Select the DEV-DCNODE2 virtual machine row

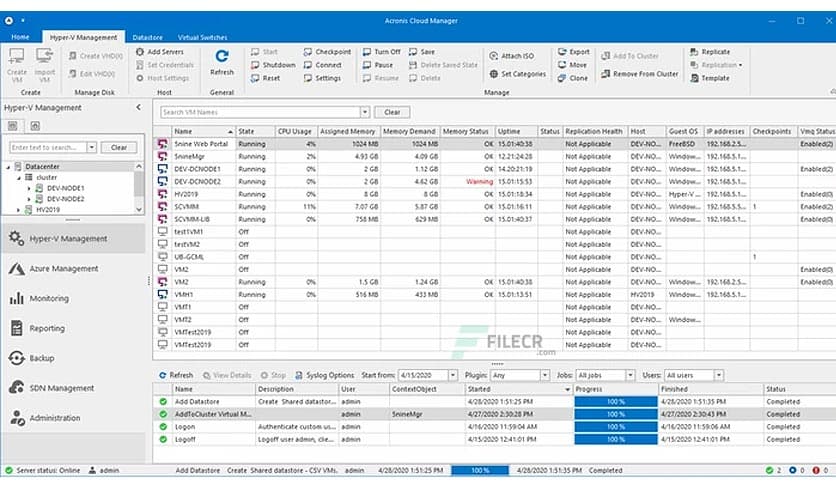tap(494, 182)
